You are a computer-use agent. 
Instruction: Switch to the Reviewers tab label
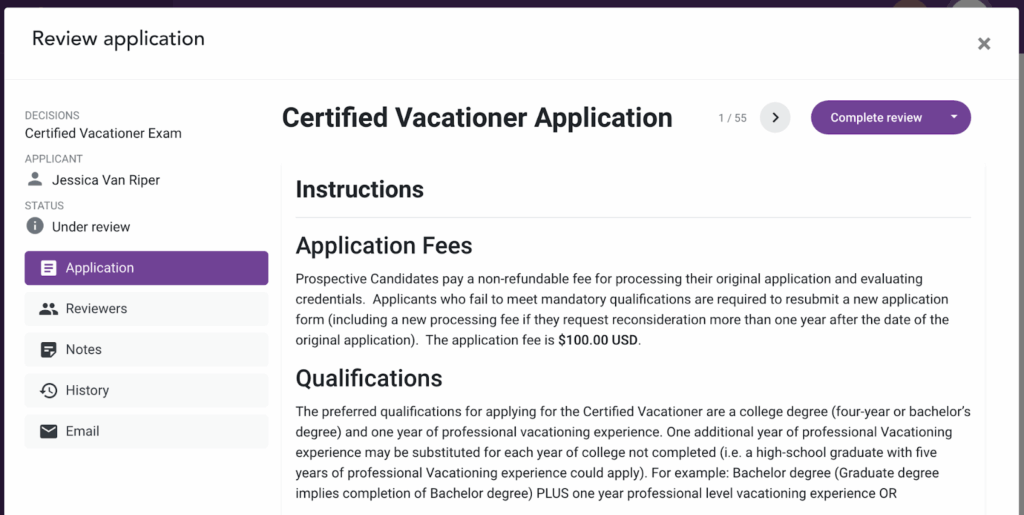point(96,309)
